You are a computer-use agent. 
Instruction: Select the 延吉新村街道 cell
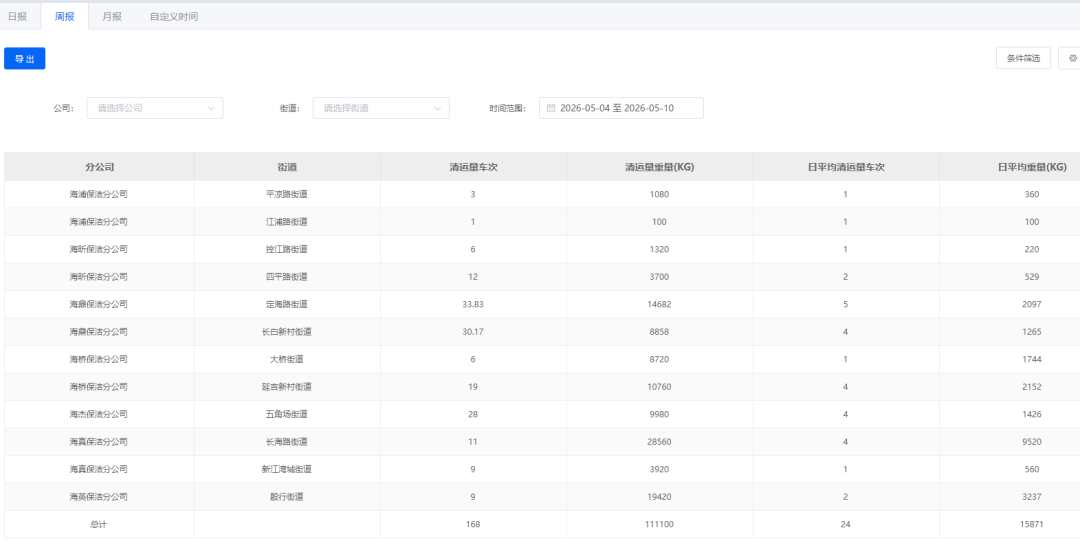pyautogui.click(x=288, y=387)
